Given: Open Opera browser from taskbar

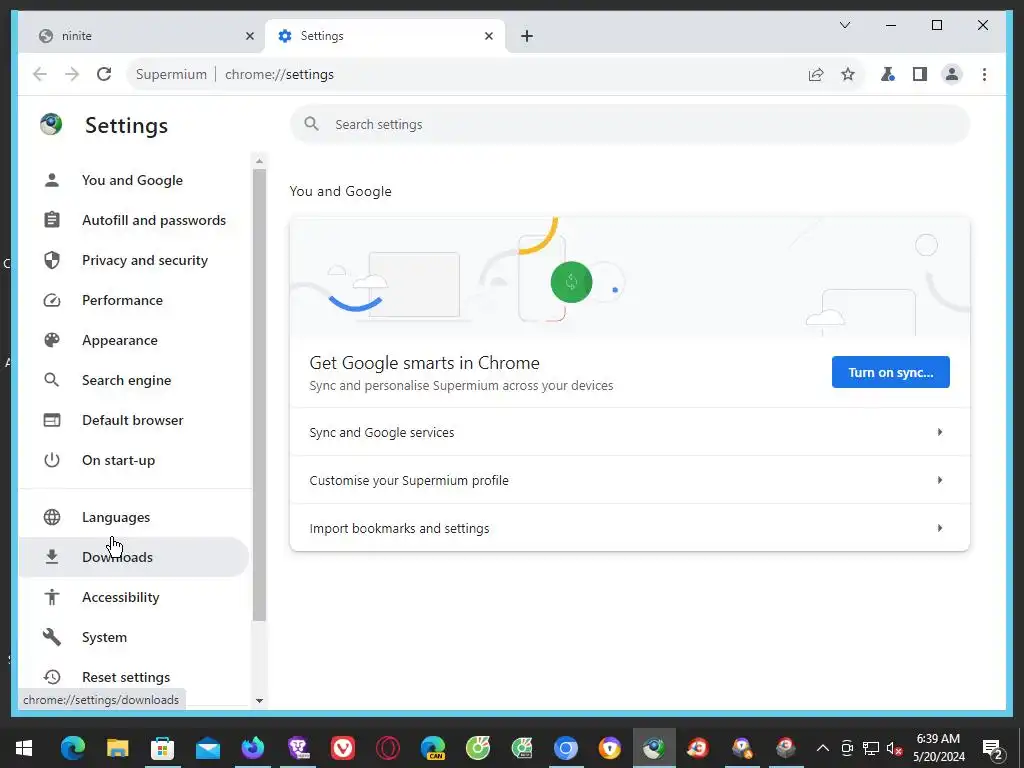Looking at the screenshot, I should click(x=388, y=748).
